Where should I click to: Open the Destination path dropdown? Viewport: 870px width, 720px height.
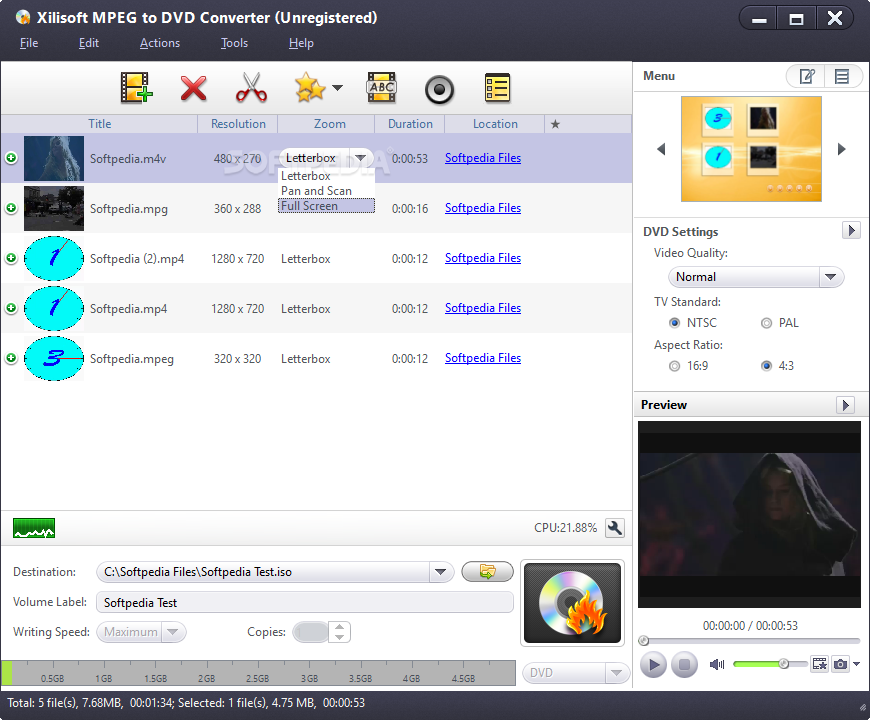pos(441,571)
